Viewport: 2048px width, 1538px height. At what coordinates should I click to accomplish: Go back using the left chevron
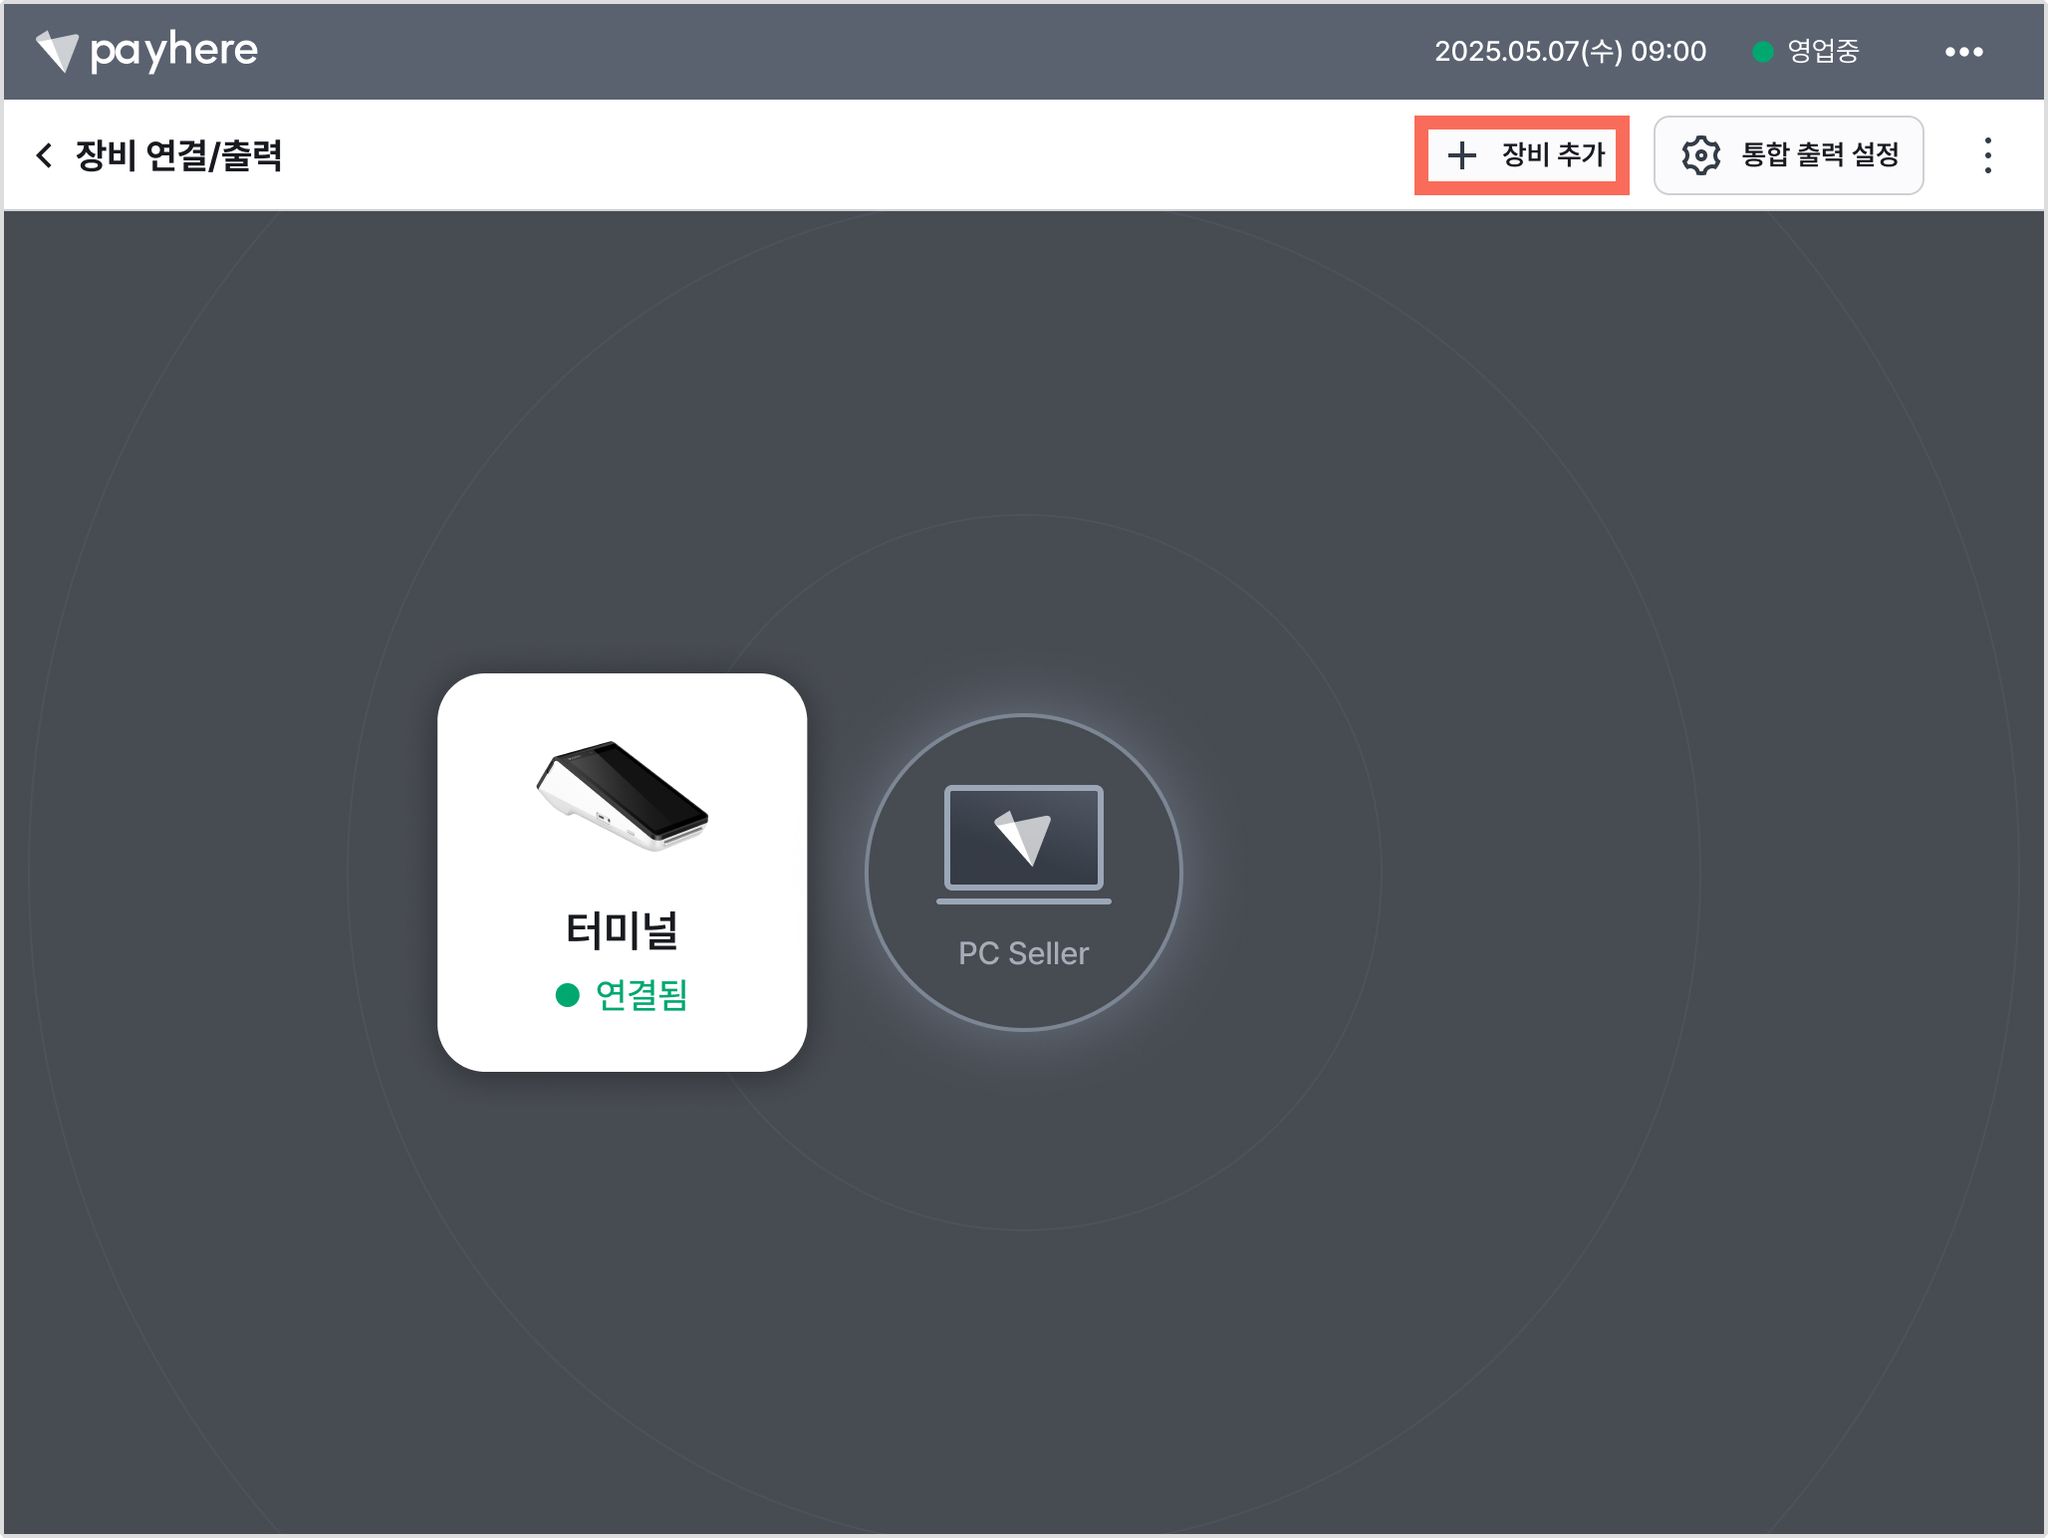point(44,155)
